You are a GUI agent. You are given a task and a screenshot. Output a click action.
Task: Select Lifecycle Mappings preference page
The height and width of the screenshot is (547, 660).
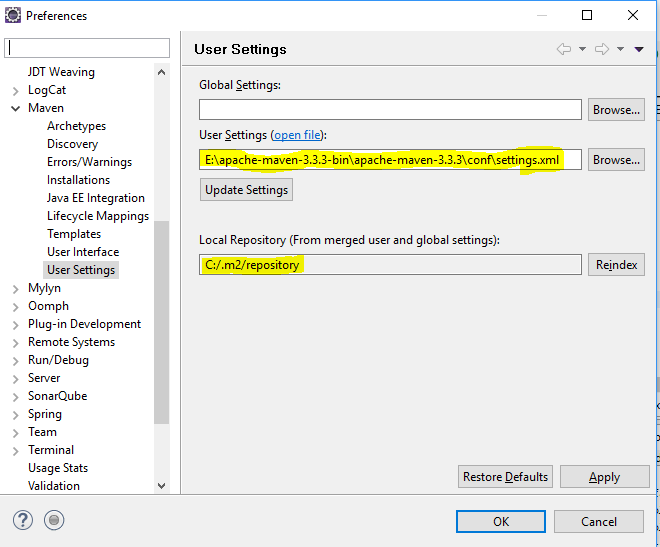point(98,216)
